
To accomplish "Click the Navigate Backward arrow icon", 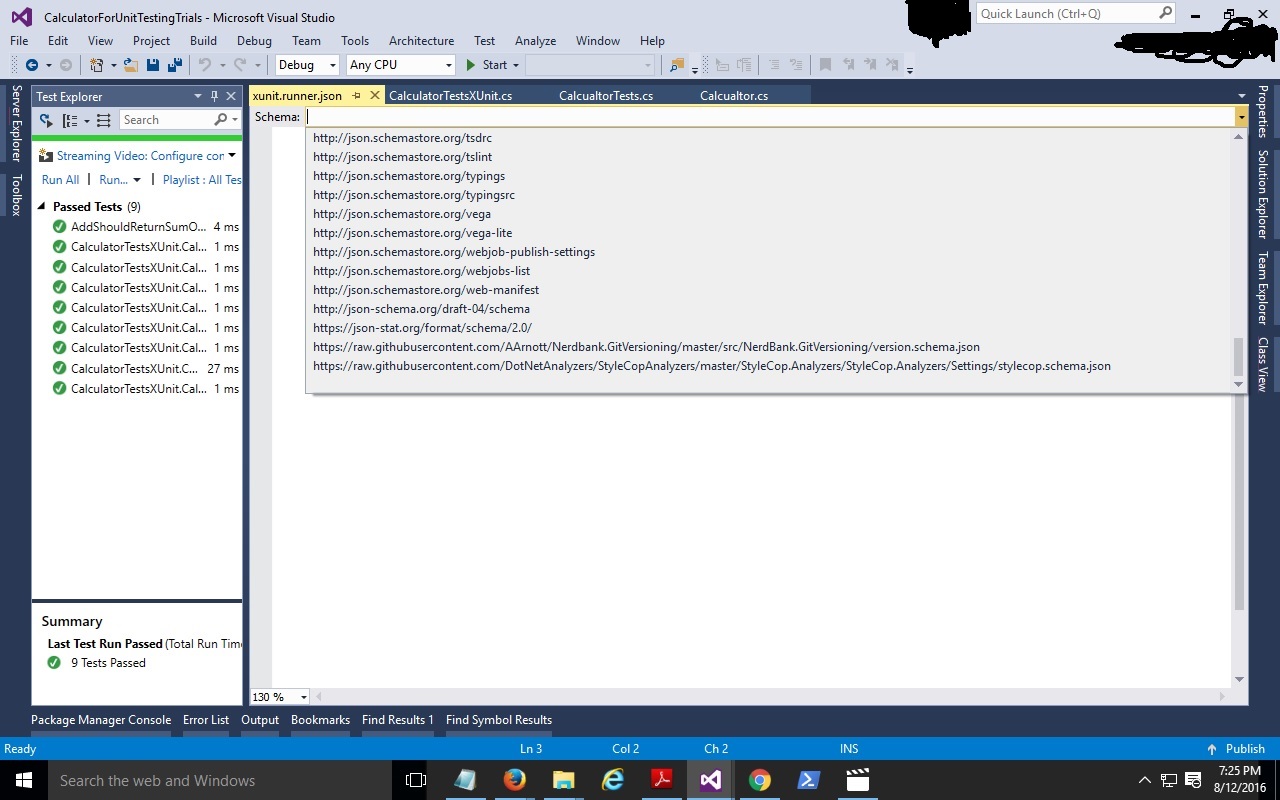I will [31, 65].
